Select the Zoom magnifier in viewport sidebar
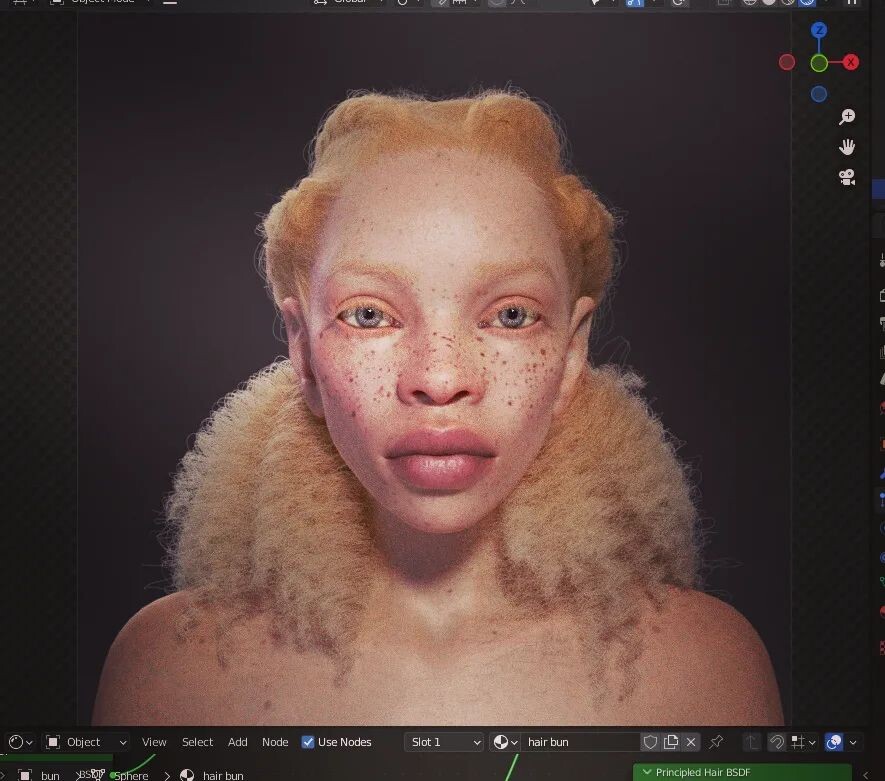Image resolution: width=885 pixels, height=781 pixels. (x=846, y=116)
